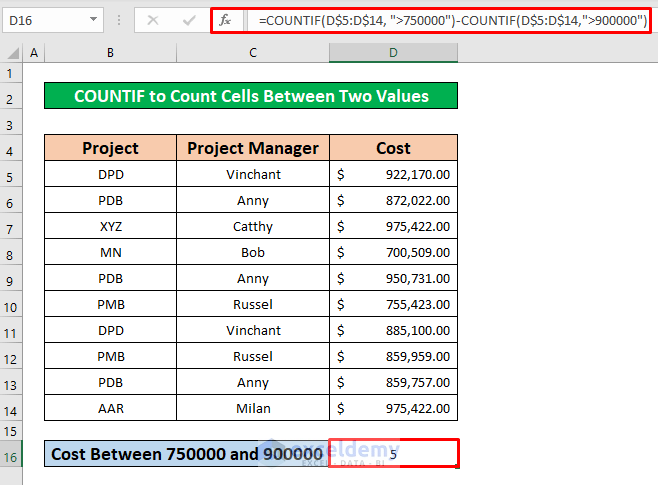Screen dimensions: 658x485
Task: Click the Enter checkmark formula icon
Action: 185,19
